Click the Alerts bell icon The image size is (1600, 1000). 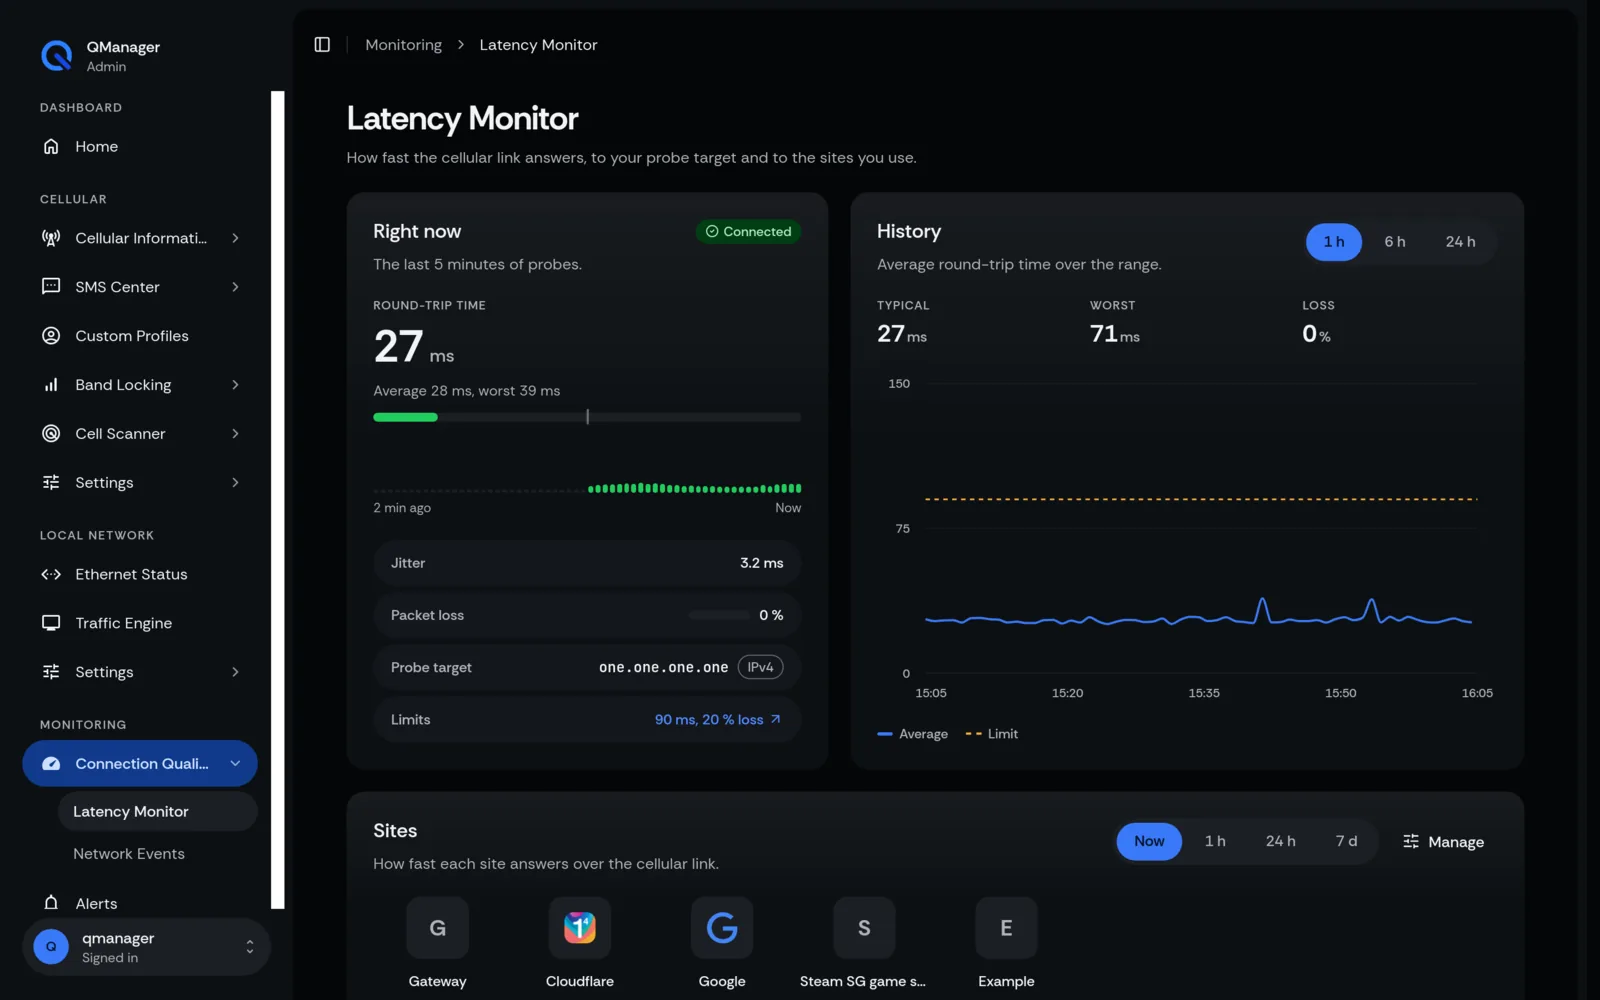coord(51,903)
